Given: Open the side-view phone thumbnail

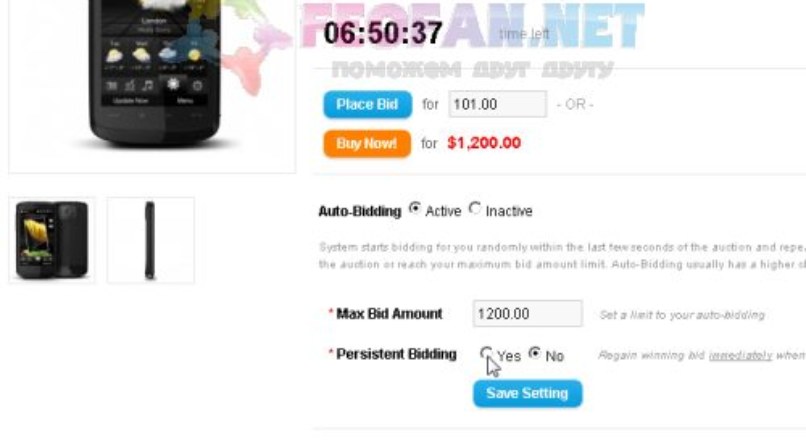Looking at the screenshot, I should point(151,240).
